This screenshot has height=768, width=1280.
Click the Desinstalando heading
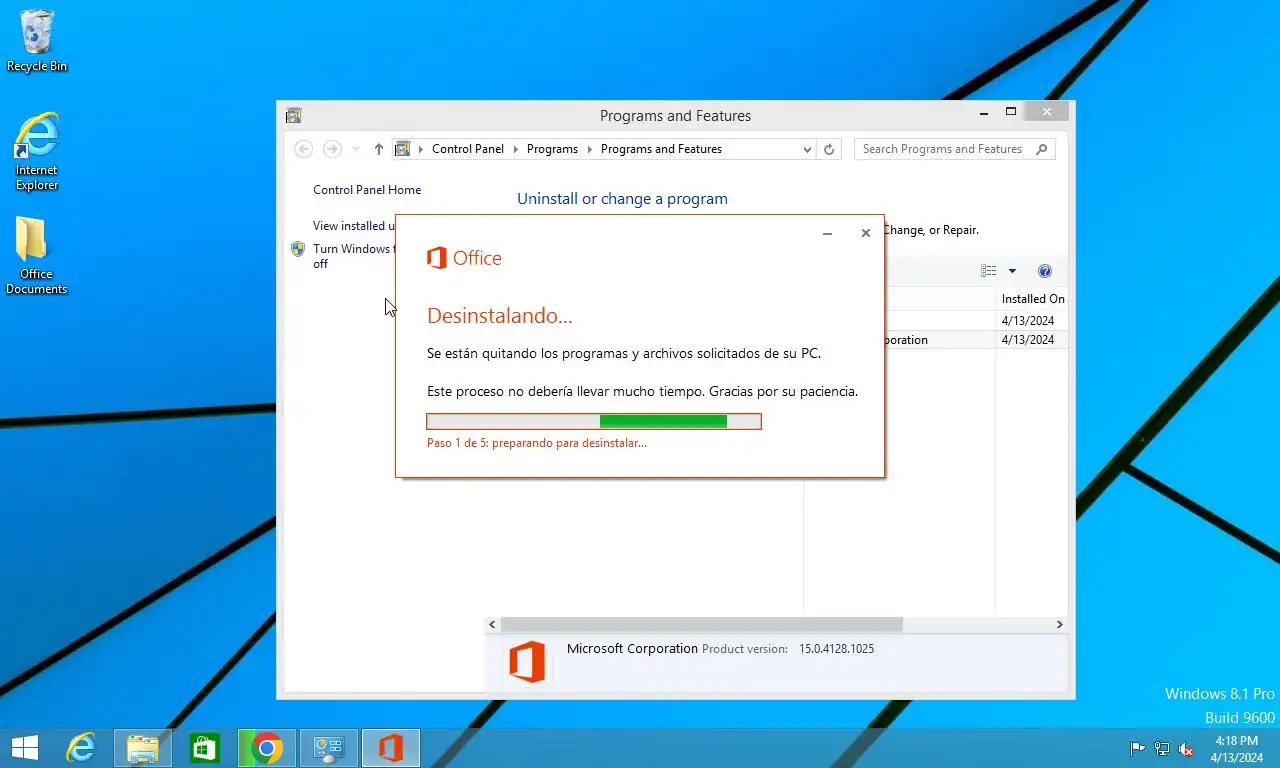point(500,316)
